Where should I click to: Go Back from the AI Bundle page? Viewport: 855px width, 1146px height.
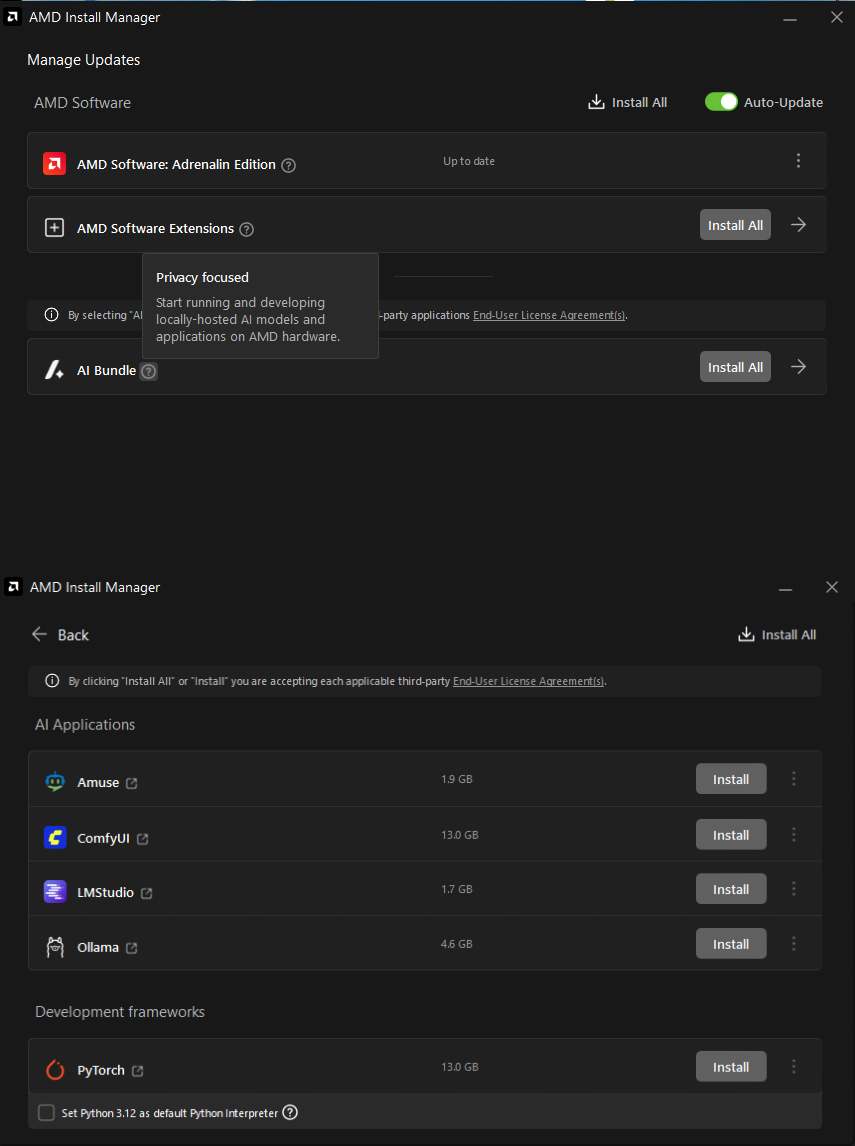pyautogui.click(x=60, y=634)
